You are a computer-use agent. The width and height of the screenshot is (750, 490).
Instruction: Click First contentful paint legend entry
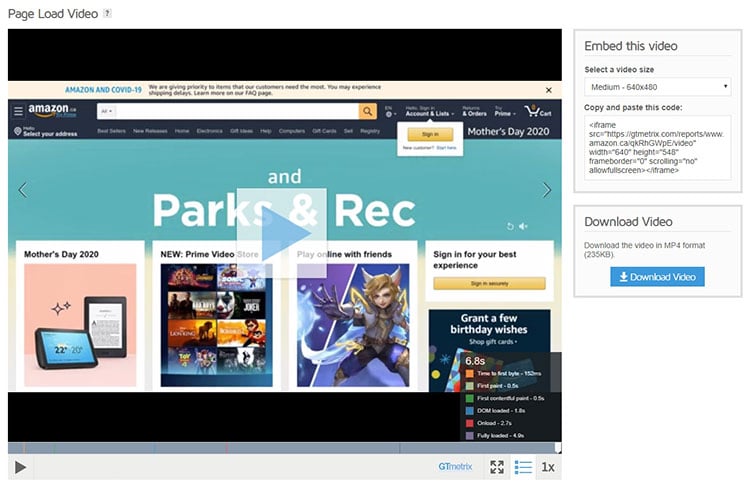click(505, 398)
